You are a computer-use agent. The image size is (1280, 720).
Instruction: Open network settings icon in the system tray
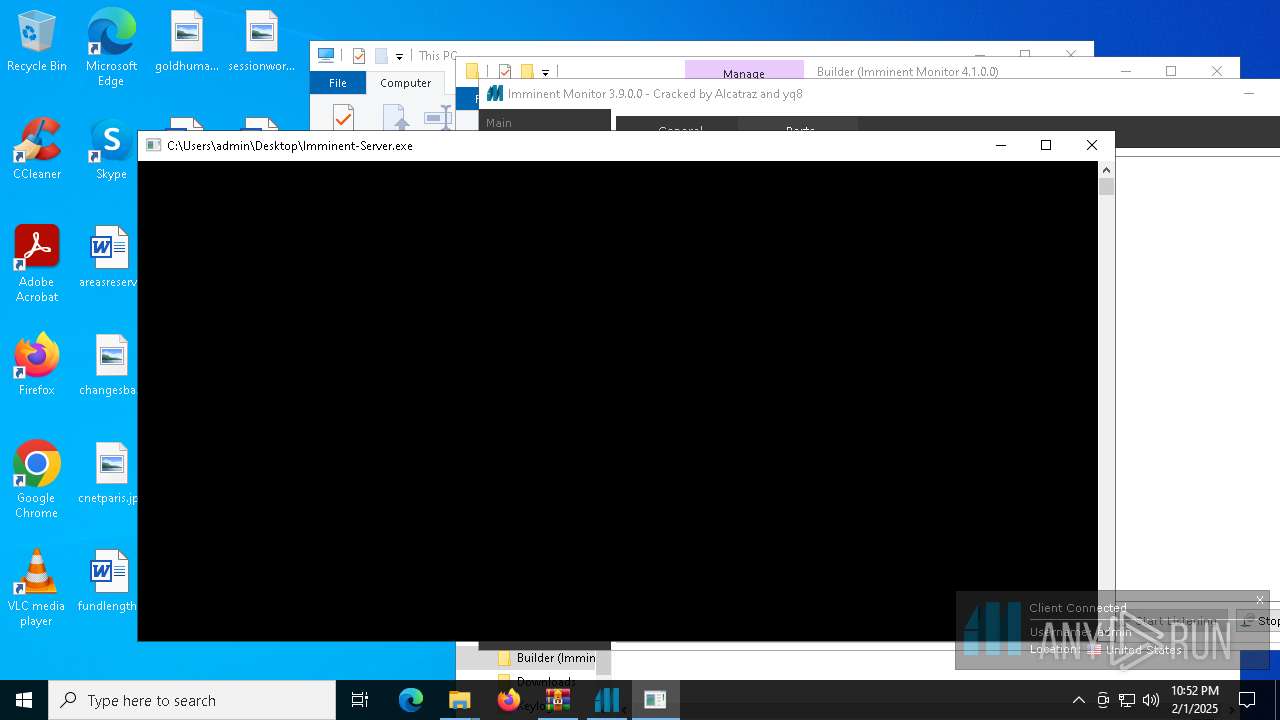point(1127,700)
